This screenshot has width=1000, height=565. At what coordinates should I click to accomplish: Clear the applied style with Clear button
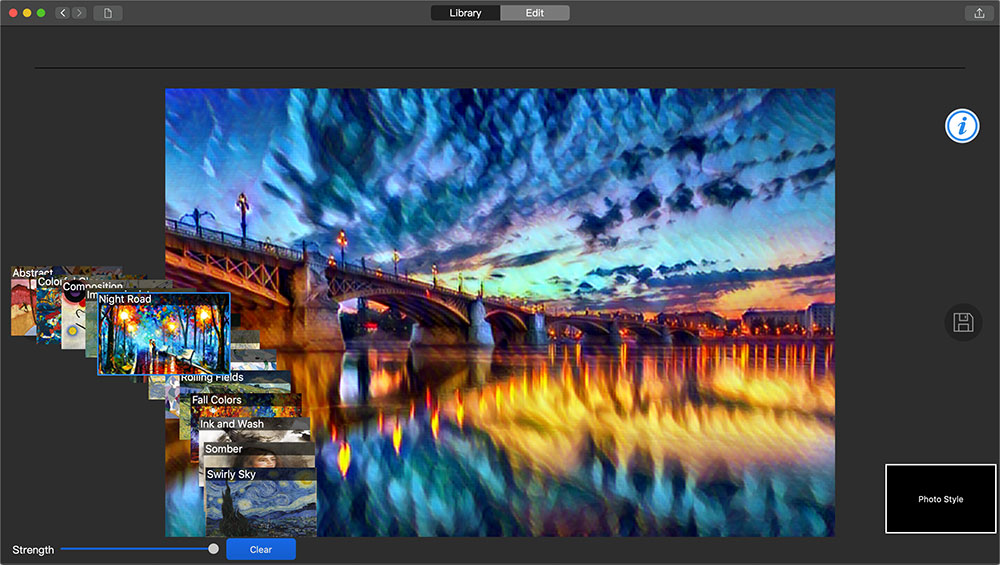click(x=261, y=549)
